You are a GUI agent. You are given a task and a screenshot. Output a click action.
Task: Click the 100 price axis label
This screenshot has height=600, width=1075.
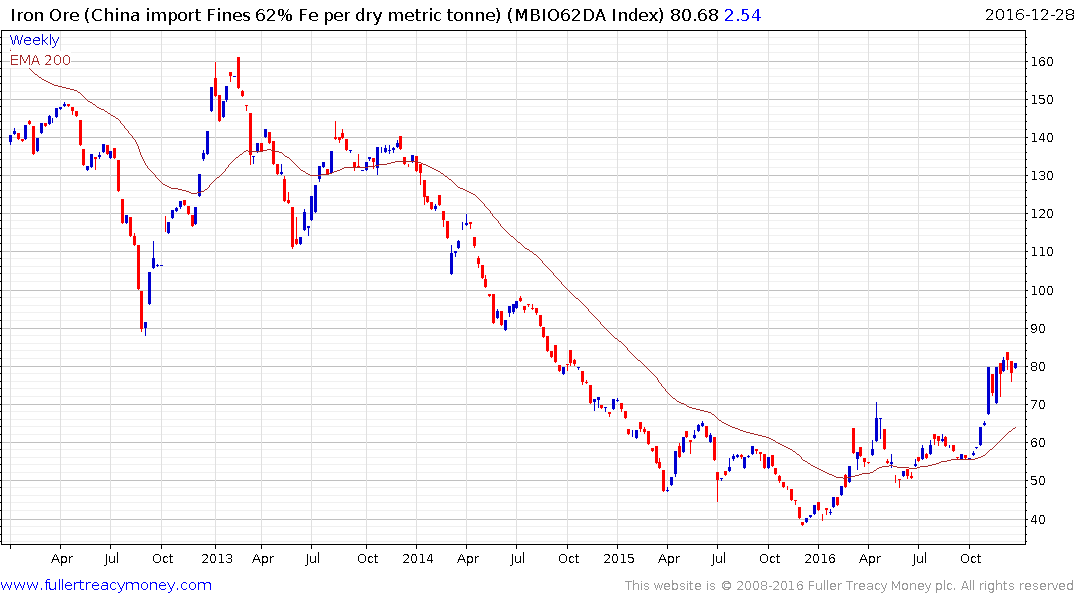1042,291
